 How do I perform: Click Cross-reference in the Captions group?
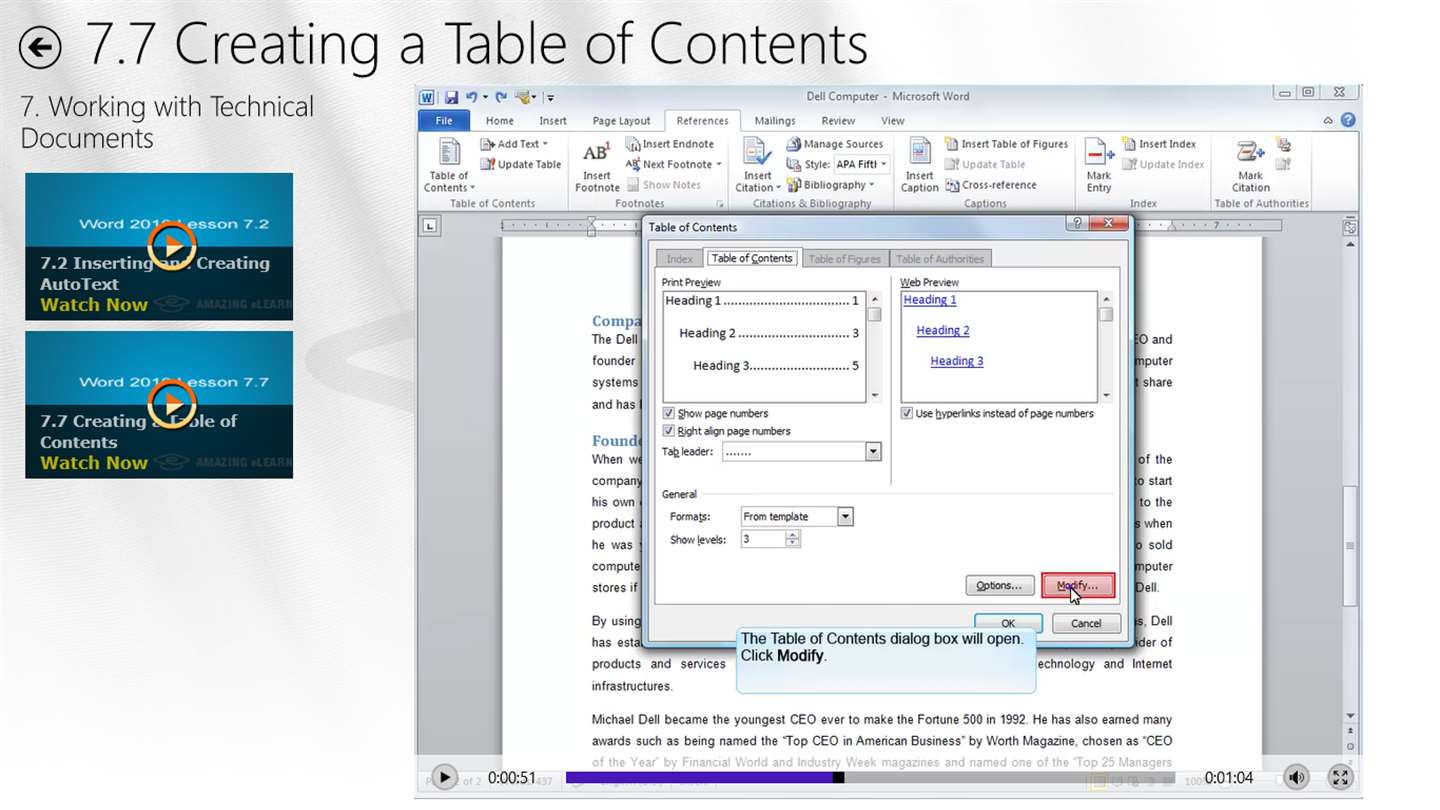click(x=990, y=185)
